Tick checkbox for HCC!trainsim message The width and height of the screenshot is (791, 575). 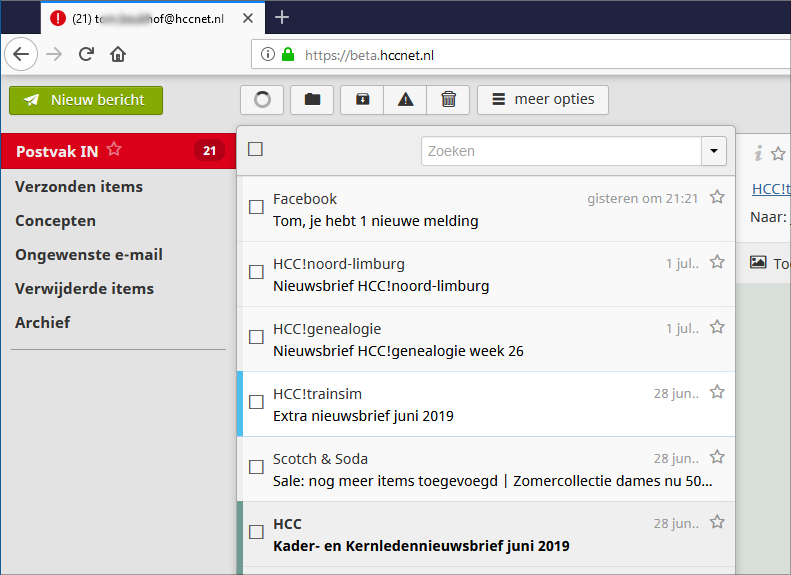coord(256,402)
